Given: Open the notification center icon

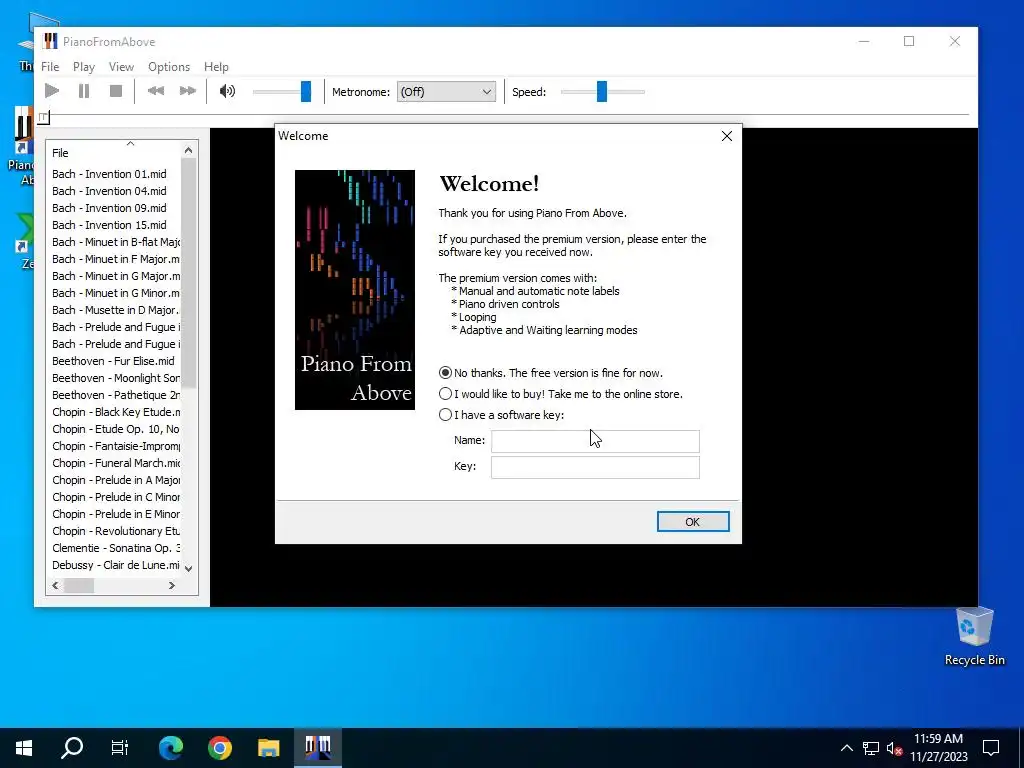Looking at the screenshot, I should coord(991,747).
